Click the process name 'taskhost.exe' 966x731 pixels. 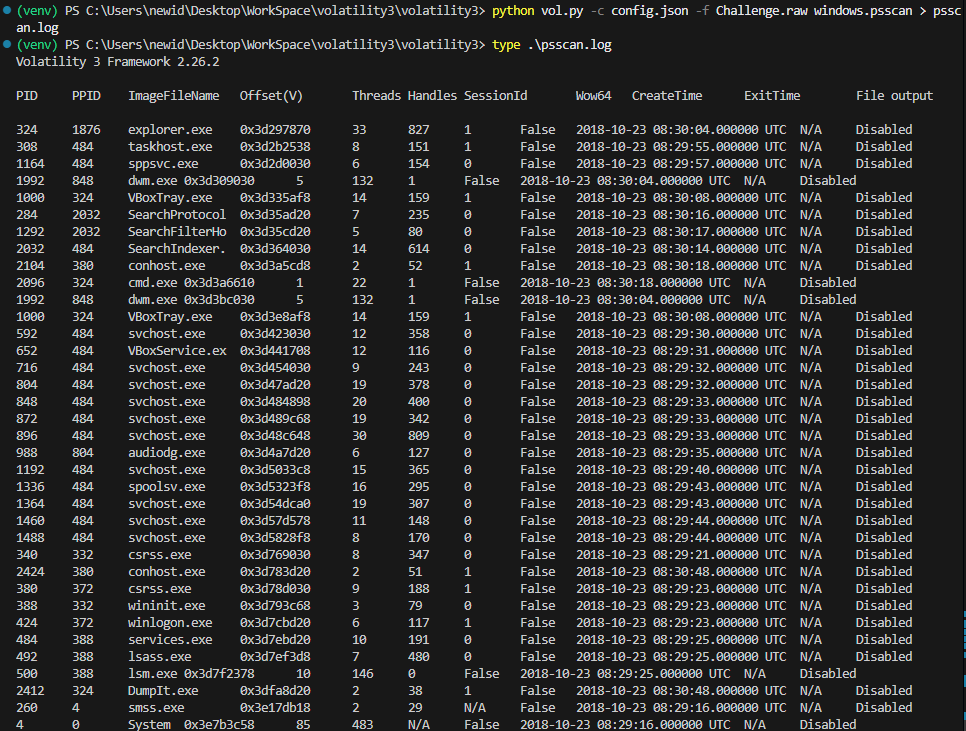pos(170,147)
